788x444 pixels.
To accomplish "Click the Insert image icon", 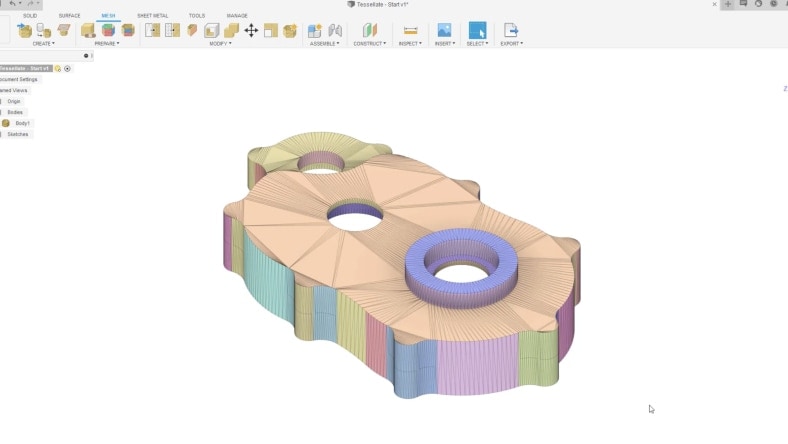I will [444, 30].
